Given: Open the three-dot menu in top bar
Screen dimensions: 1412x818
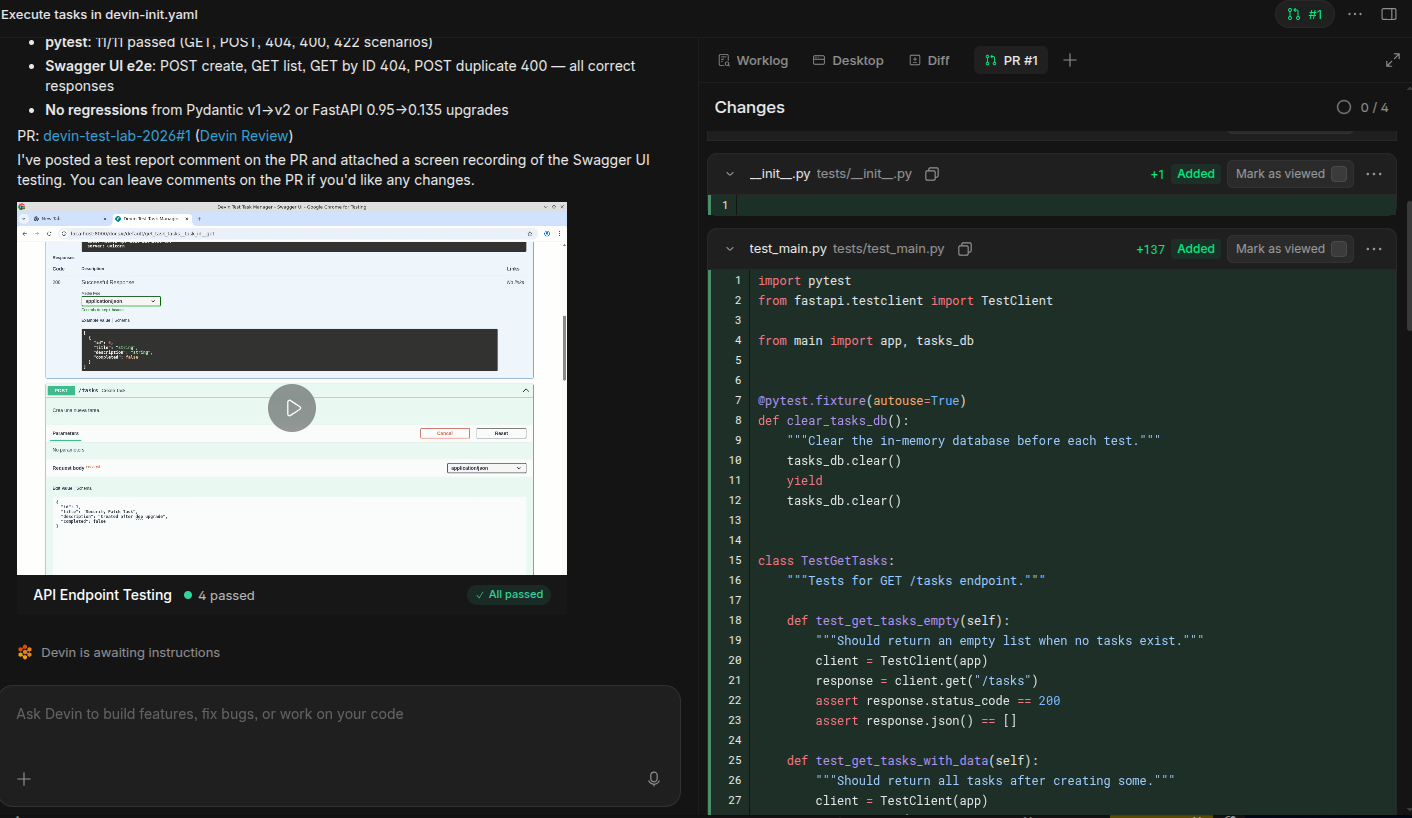Looking at the screenshot, I should point(1355,14).
